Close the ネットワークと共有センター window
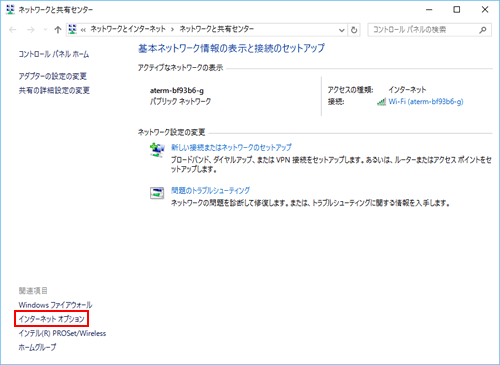This screenshot has width=500, height=365. point(485,10)
